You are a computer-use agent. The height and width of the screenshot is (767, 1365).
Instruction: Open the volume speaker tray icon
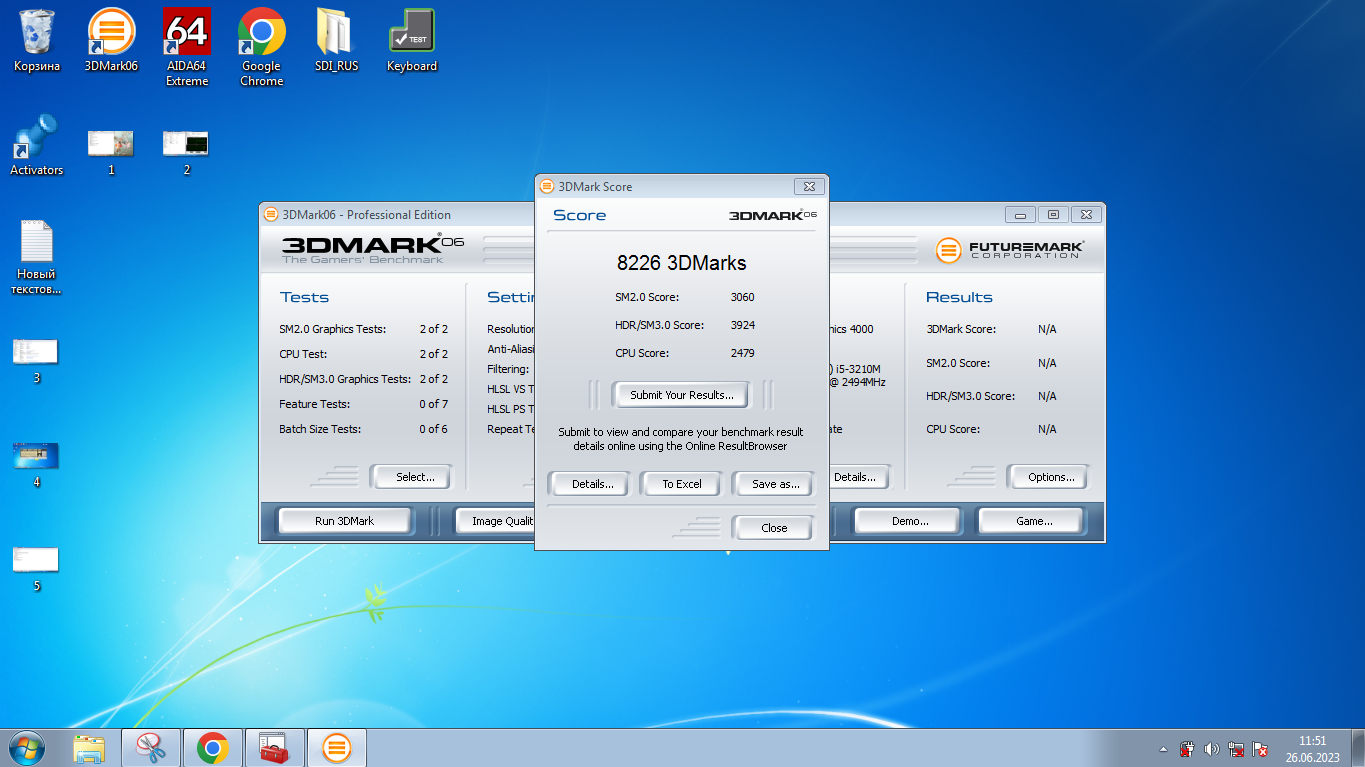[x=1212, y=749]
